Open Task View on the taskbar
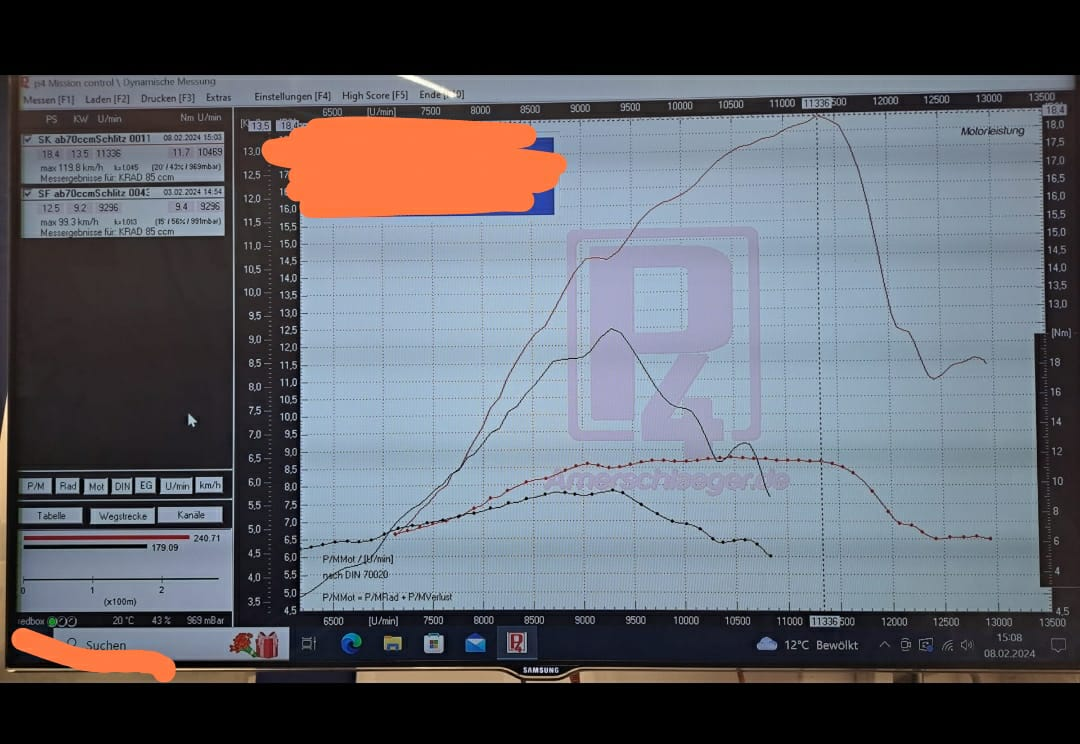Image resolution: width=1080 pixels, height=744 pixels. pyautogui.click(x=309, y=644)
